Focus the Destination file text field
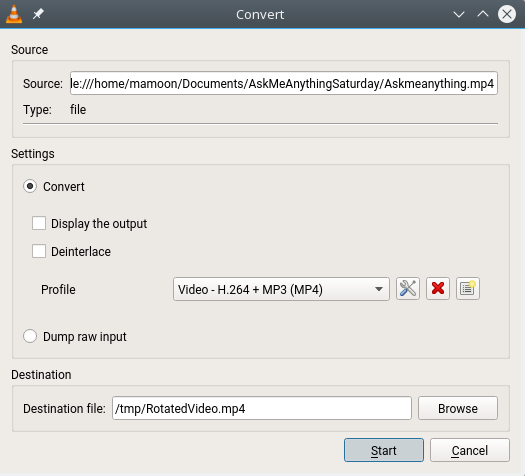This screenshot has height=476, width=525. click(x=262, y=408)
